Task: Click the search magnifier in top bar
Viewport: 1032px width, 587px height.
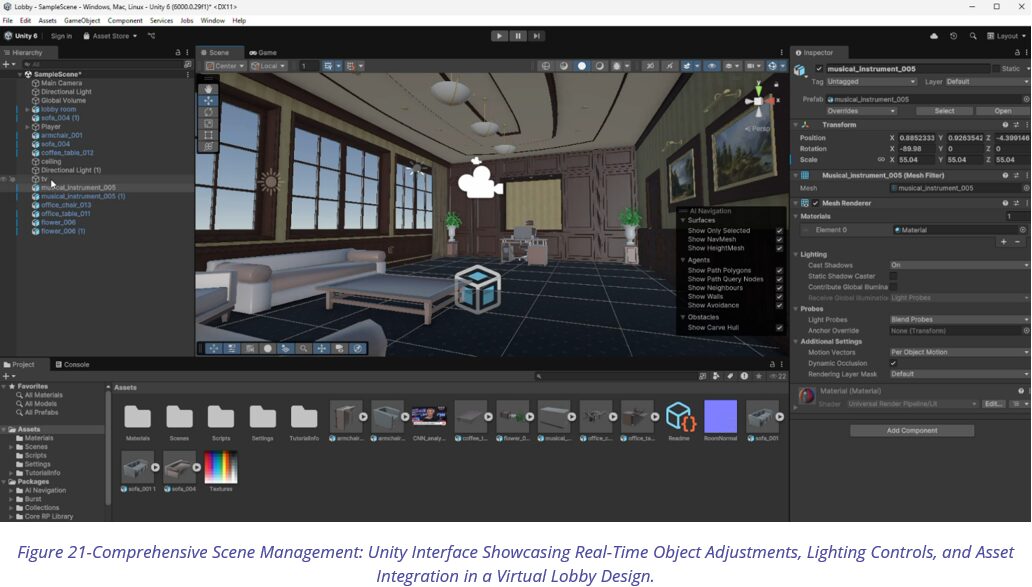Action: [x=972, y=36]
